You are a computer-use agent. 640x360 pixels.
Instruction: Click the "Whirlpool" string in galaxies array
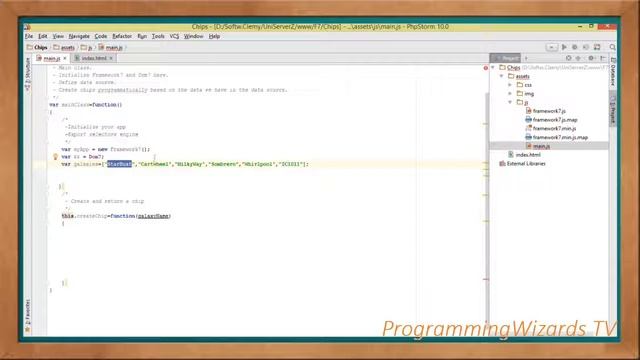coord(258,164)
